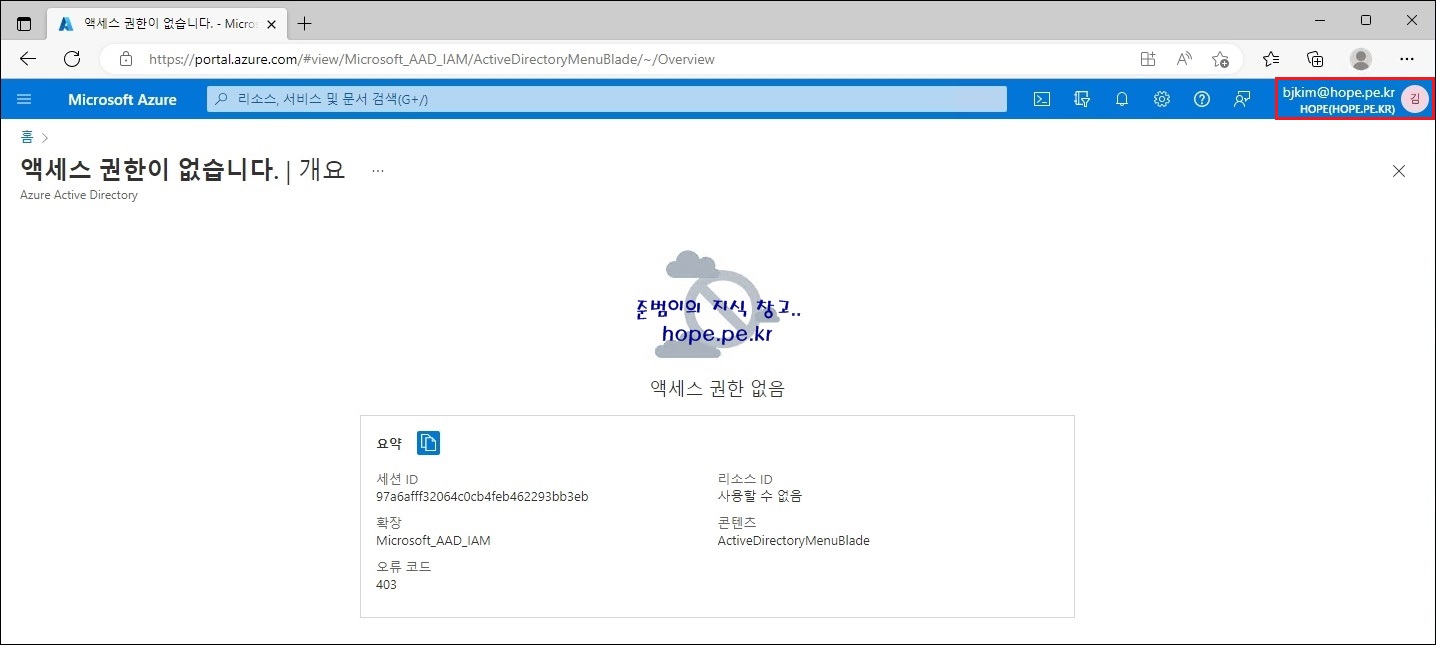The image size is (1436, 645).
Task: Add this page to favorites star
Action: click(x=1220, y=59)
